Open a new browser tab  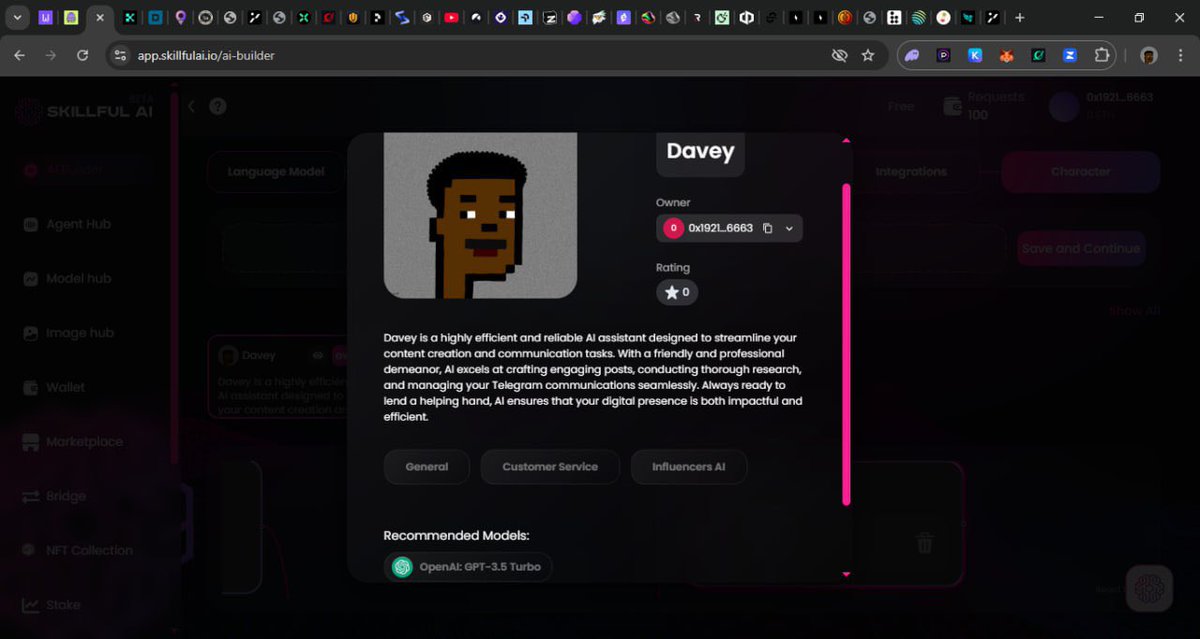1019,18
